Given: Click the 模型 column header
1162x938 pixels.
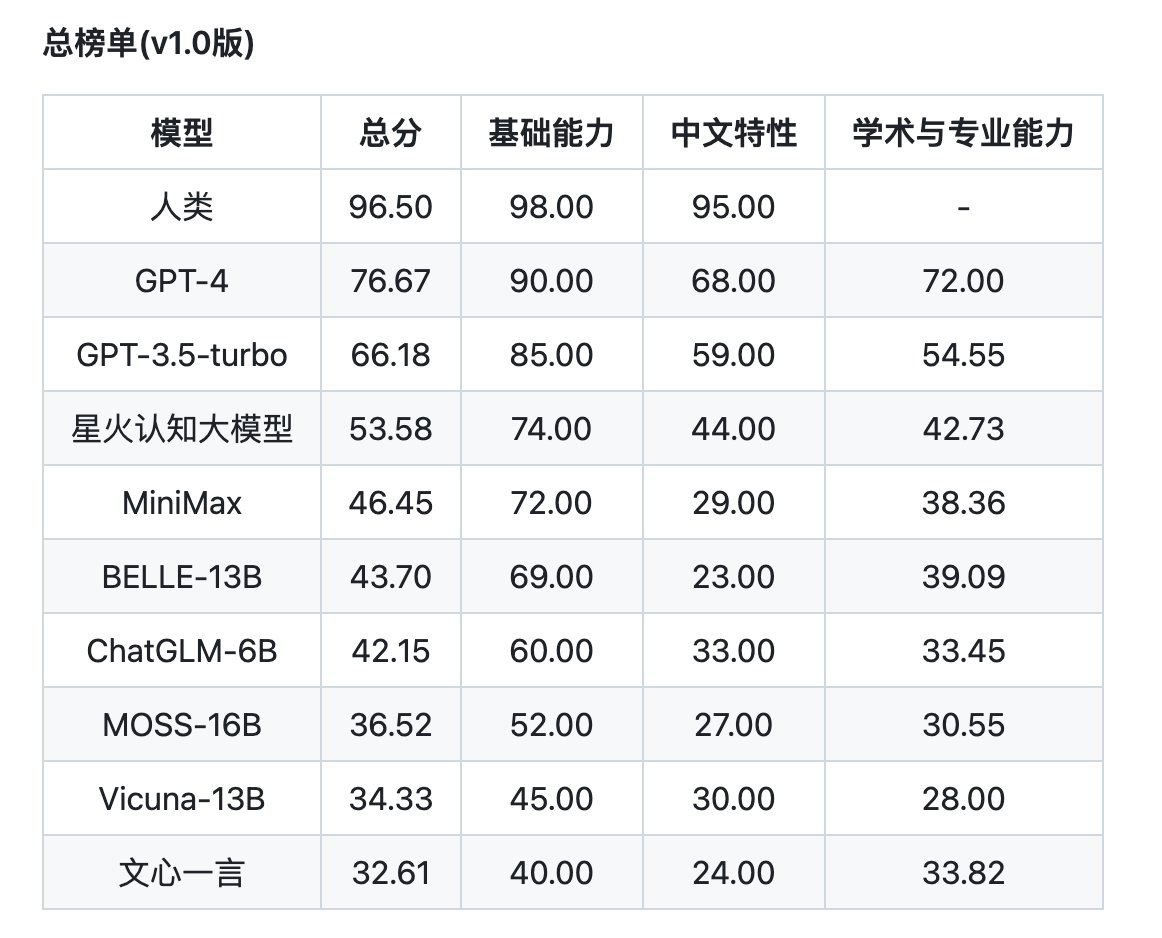Looking at the screenshot, I should [x=182, y=133].
